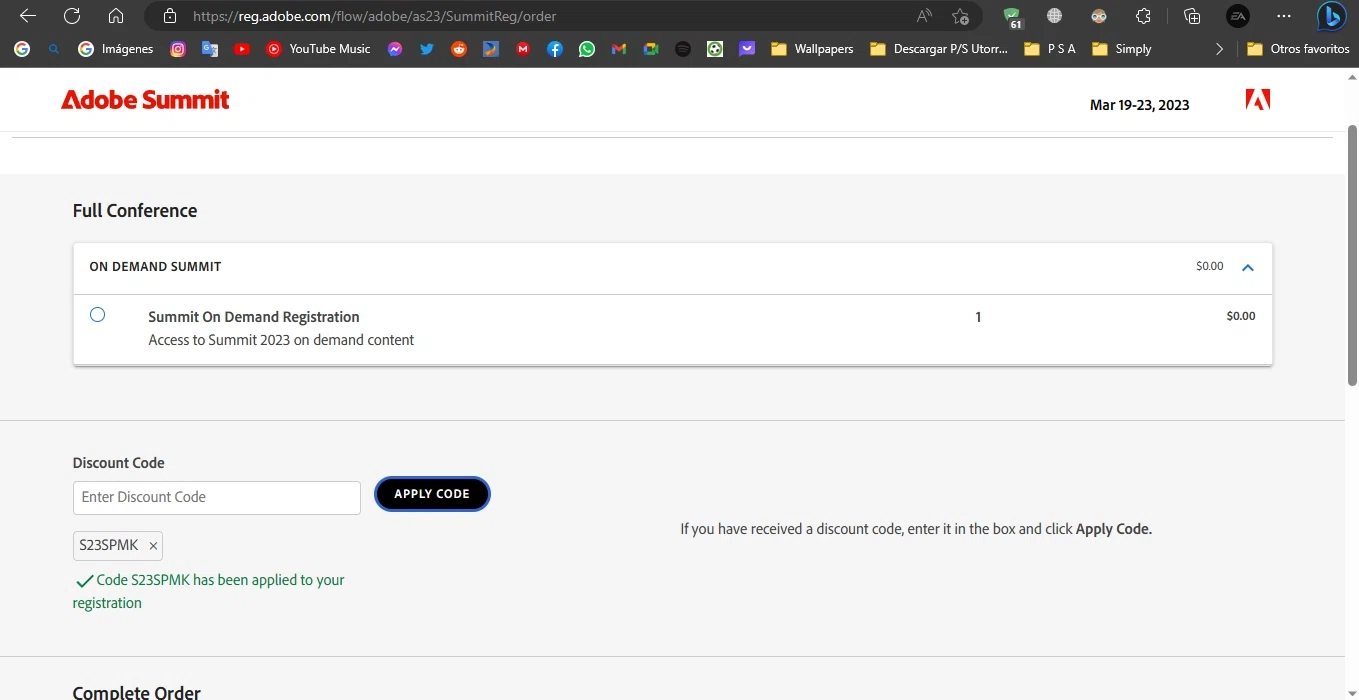Go back with the browser back arrow

click(x=28, y=16)
